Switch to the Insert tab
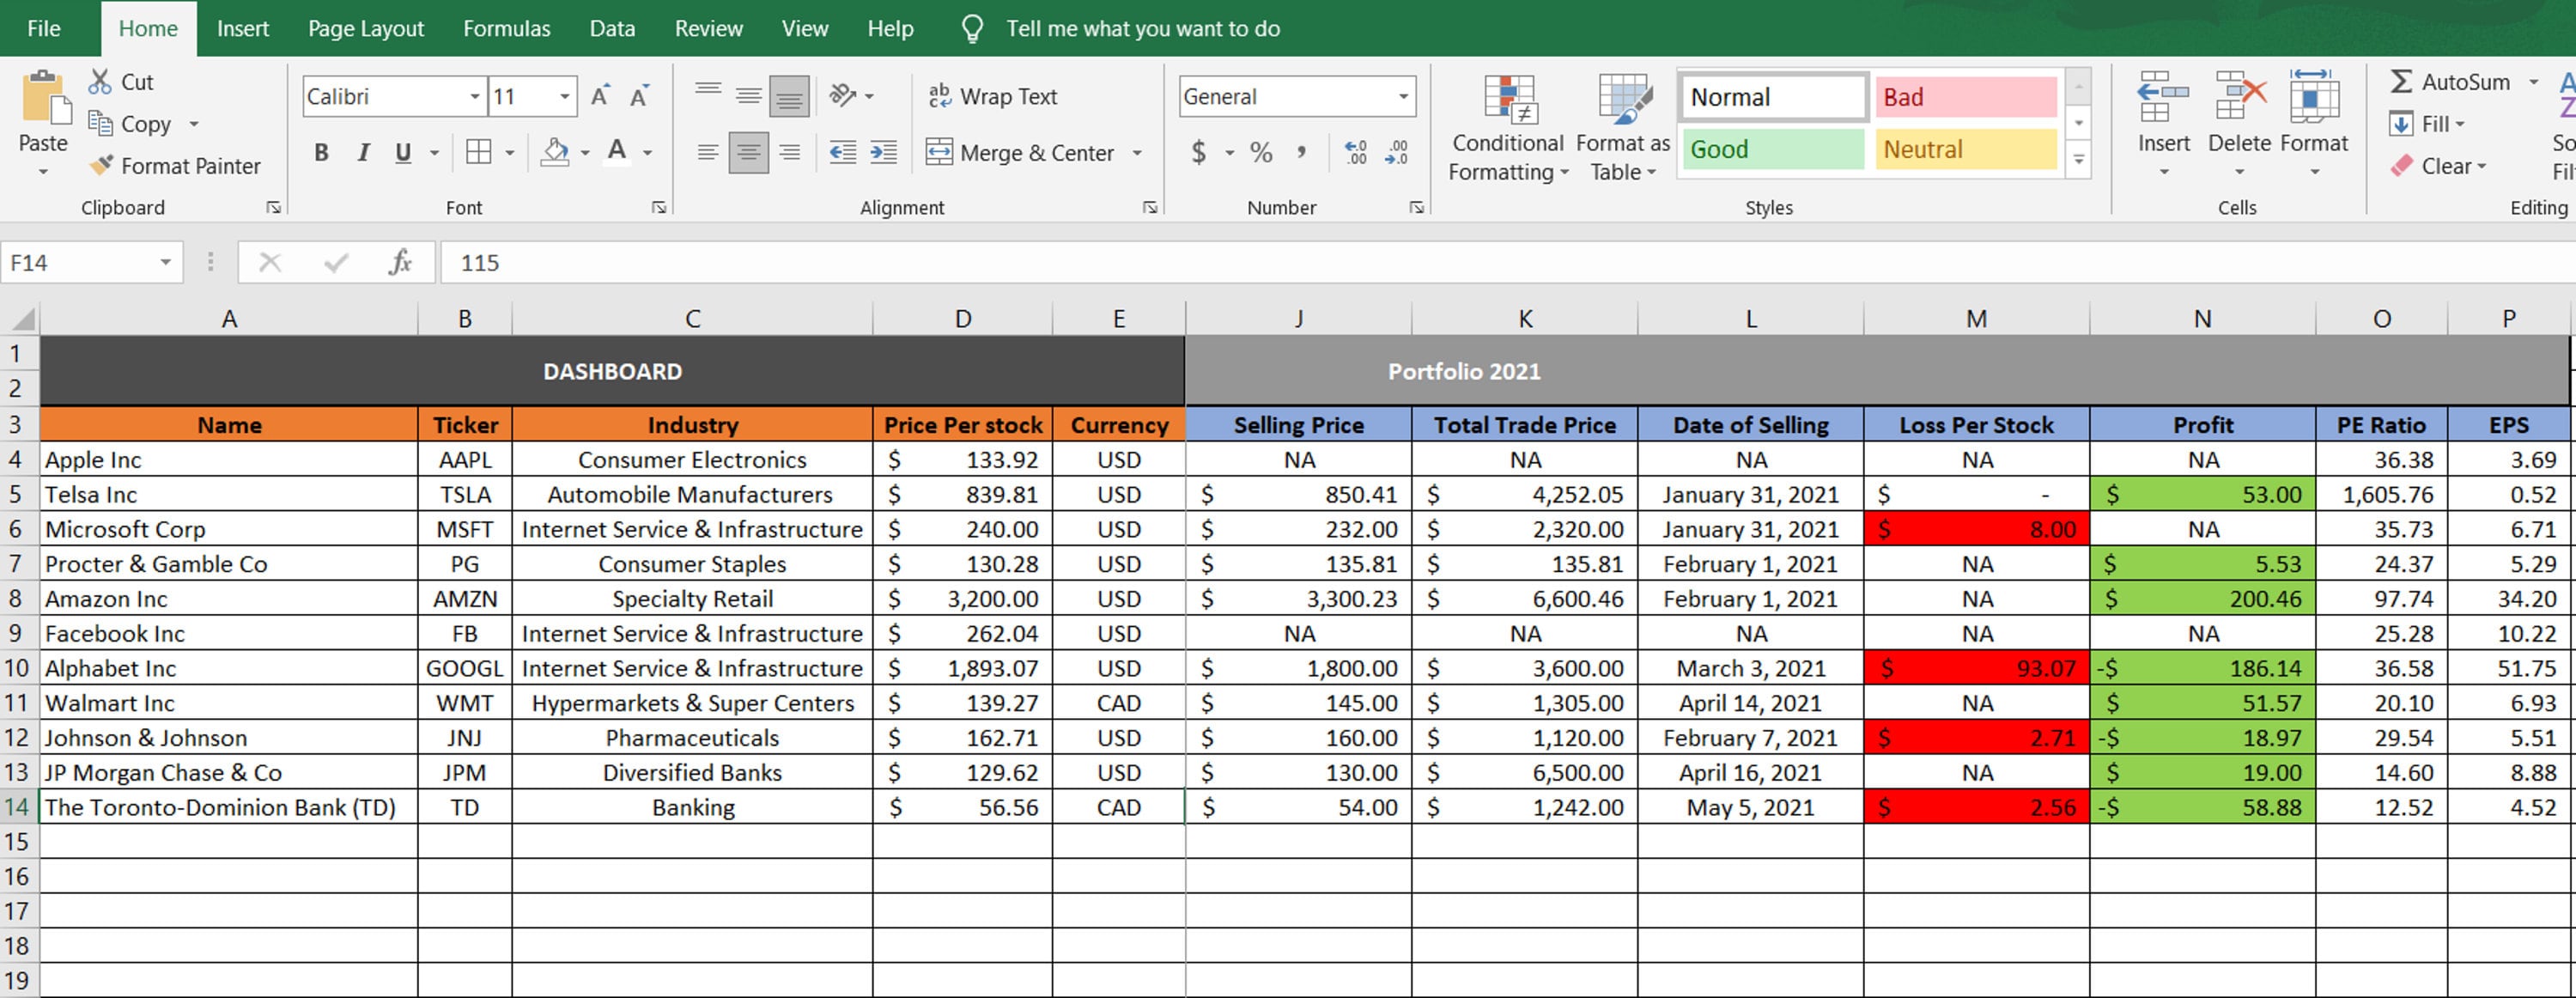 click(242, 28)
